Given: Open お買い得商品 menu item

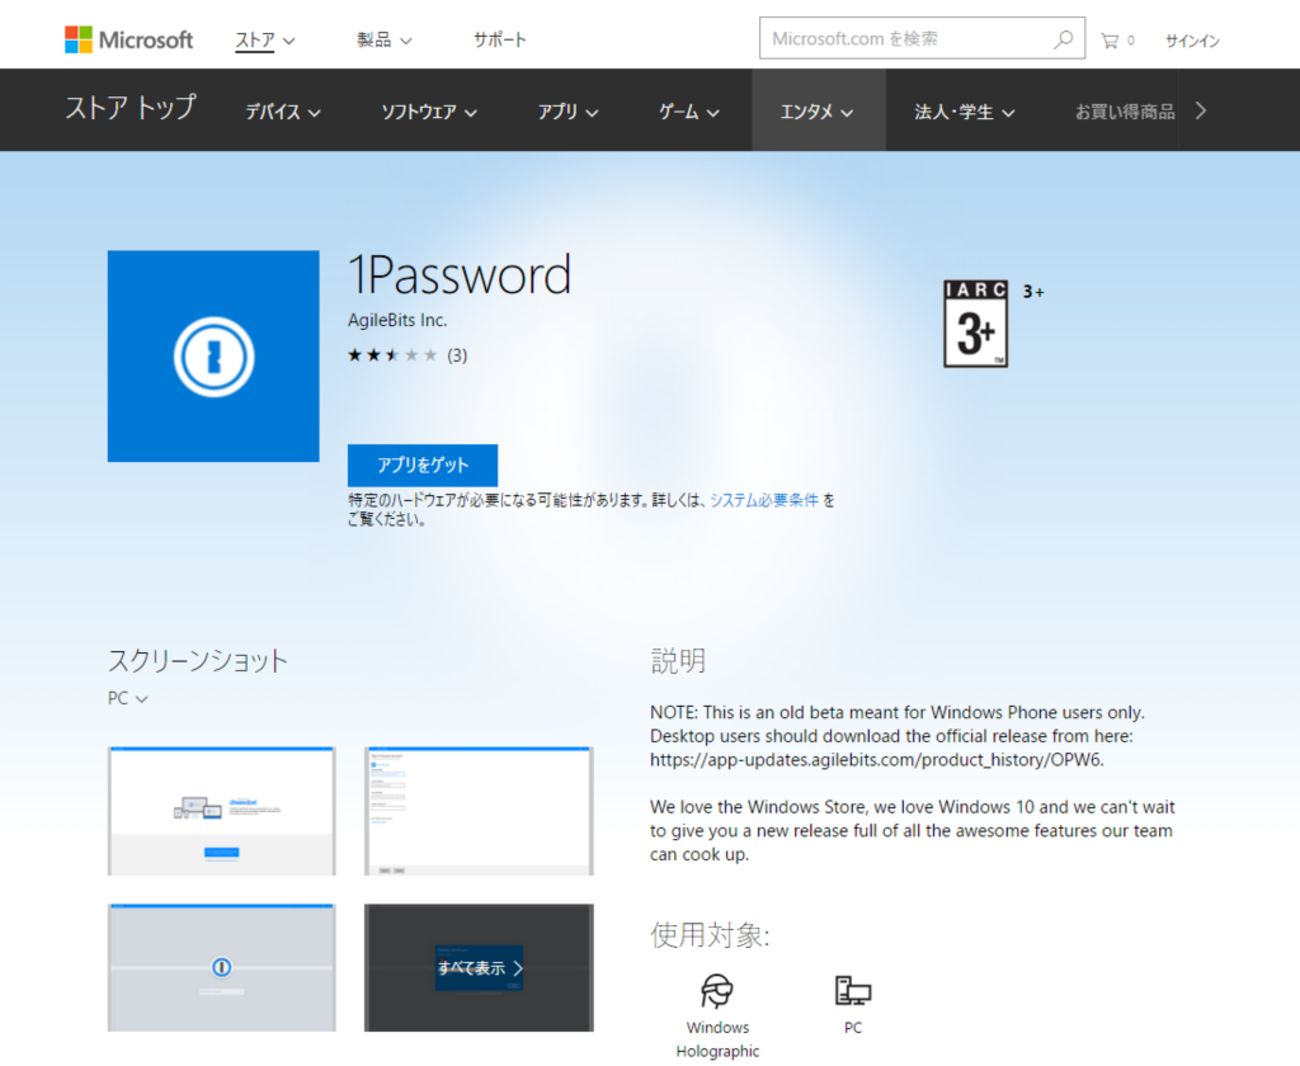Looking at the screenshot, I should tap(1125, 112).
